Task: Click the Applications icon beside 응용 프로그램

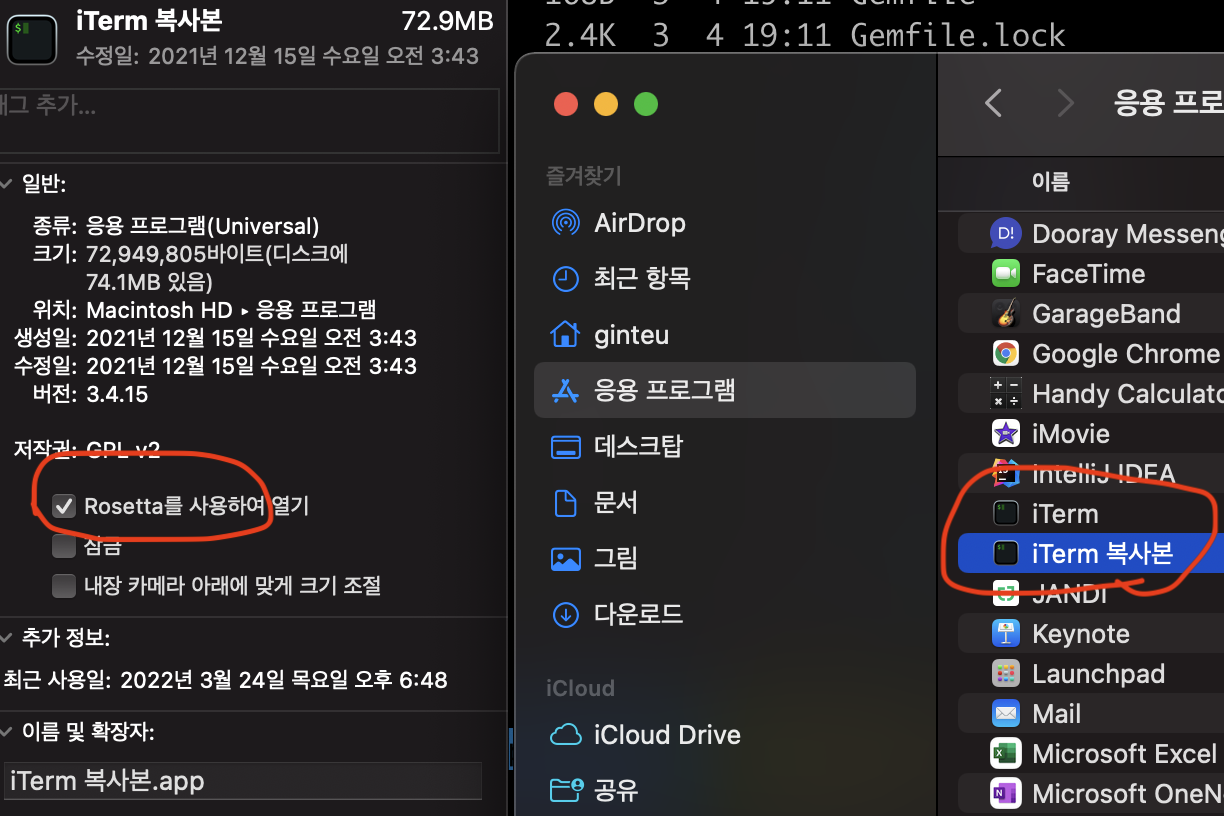Action: 566,390
